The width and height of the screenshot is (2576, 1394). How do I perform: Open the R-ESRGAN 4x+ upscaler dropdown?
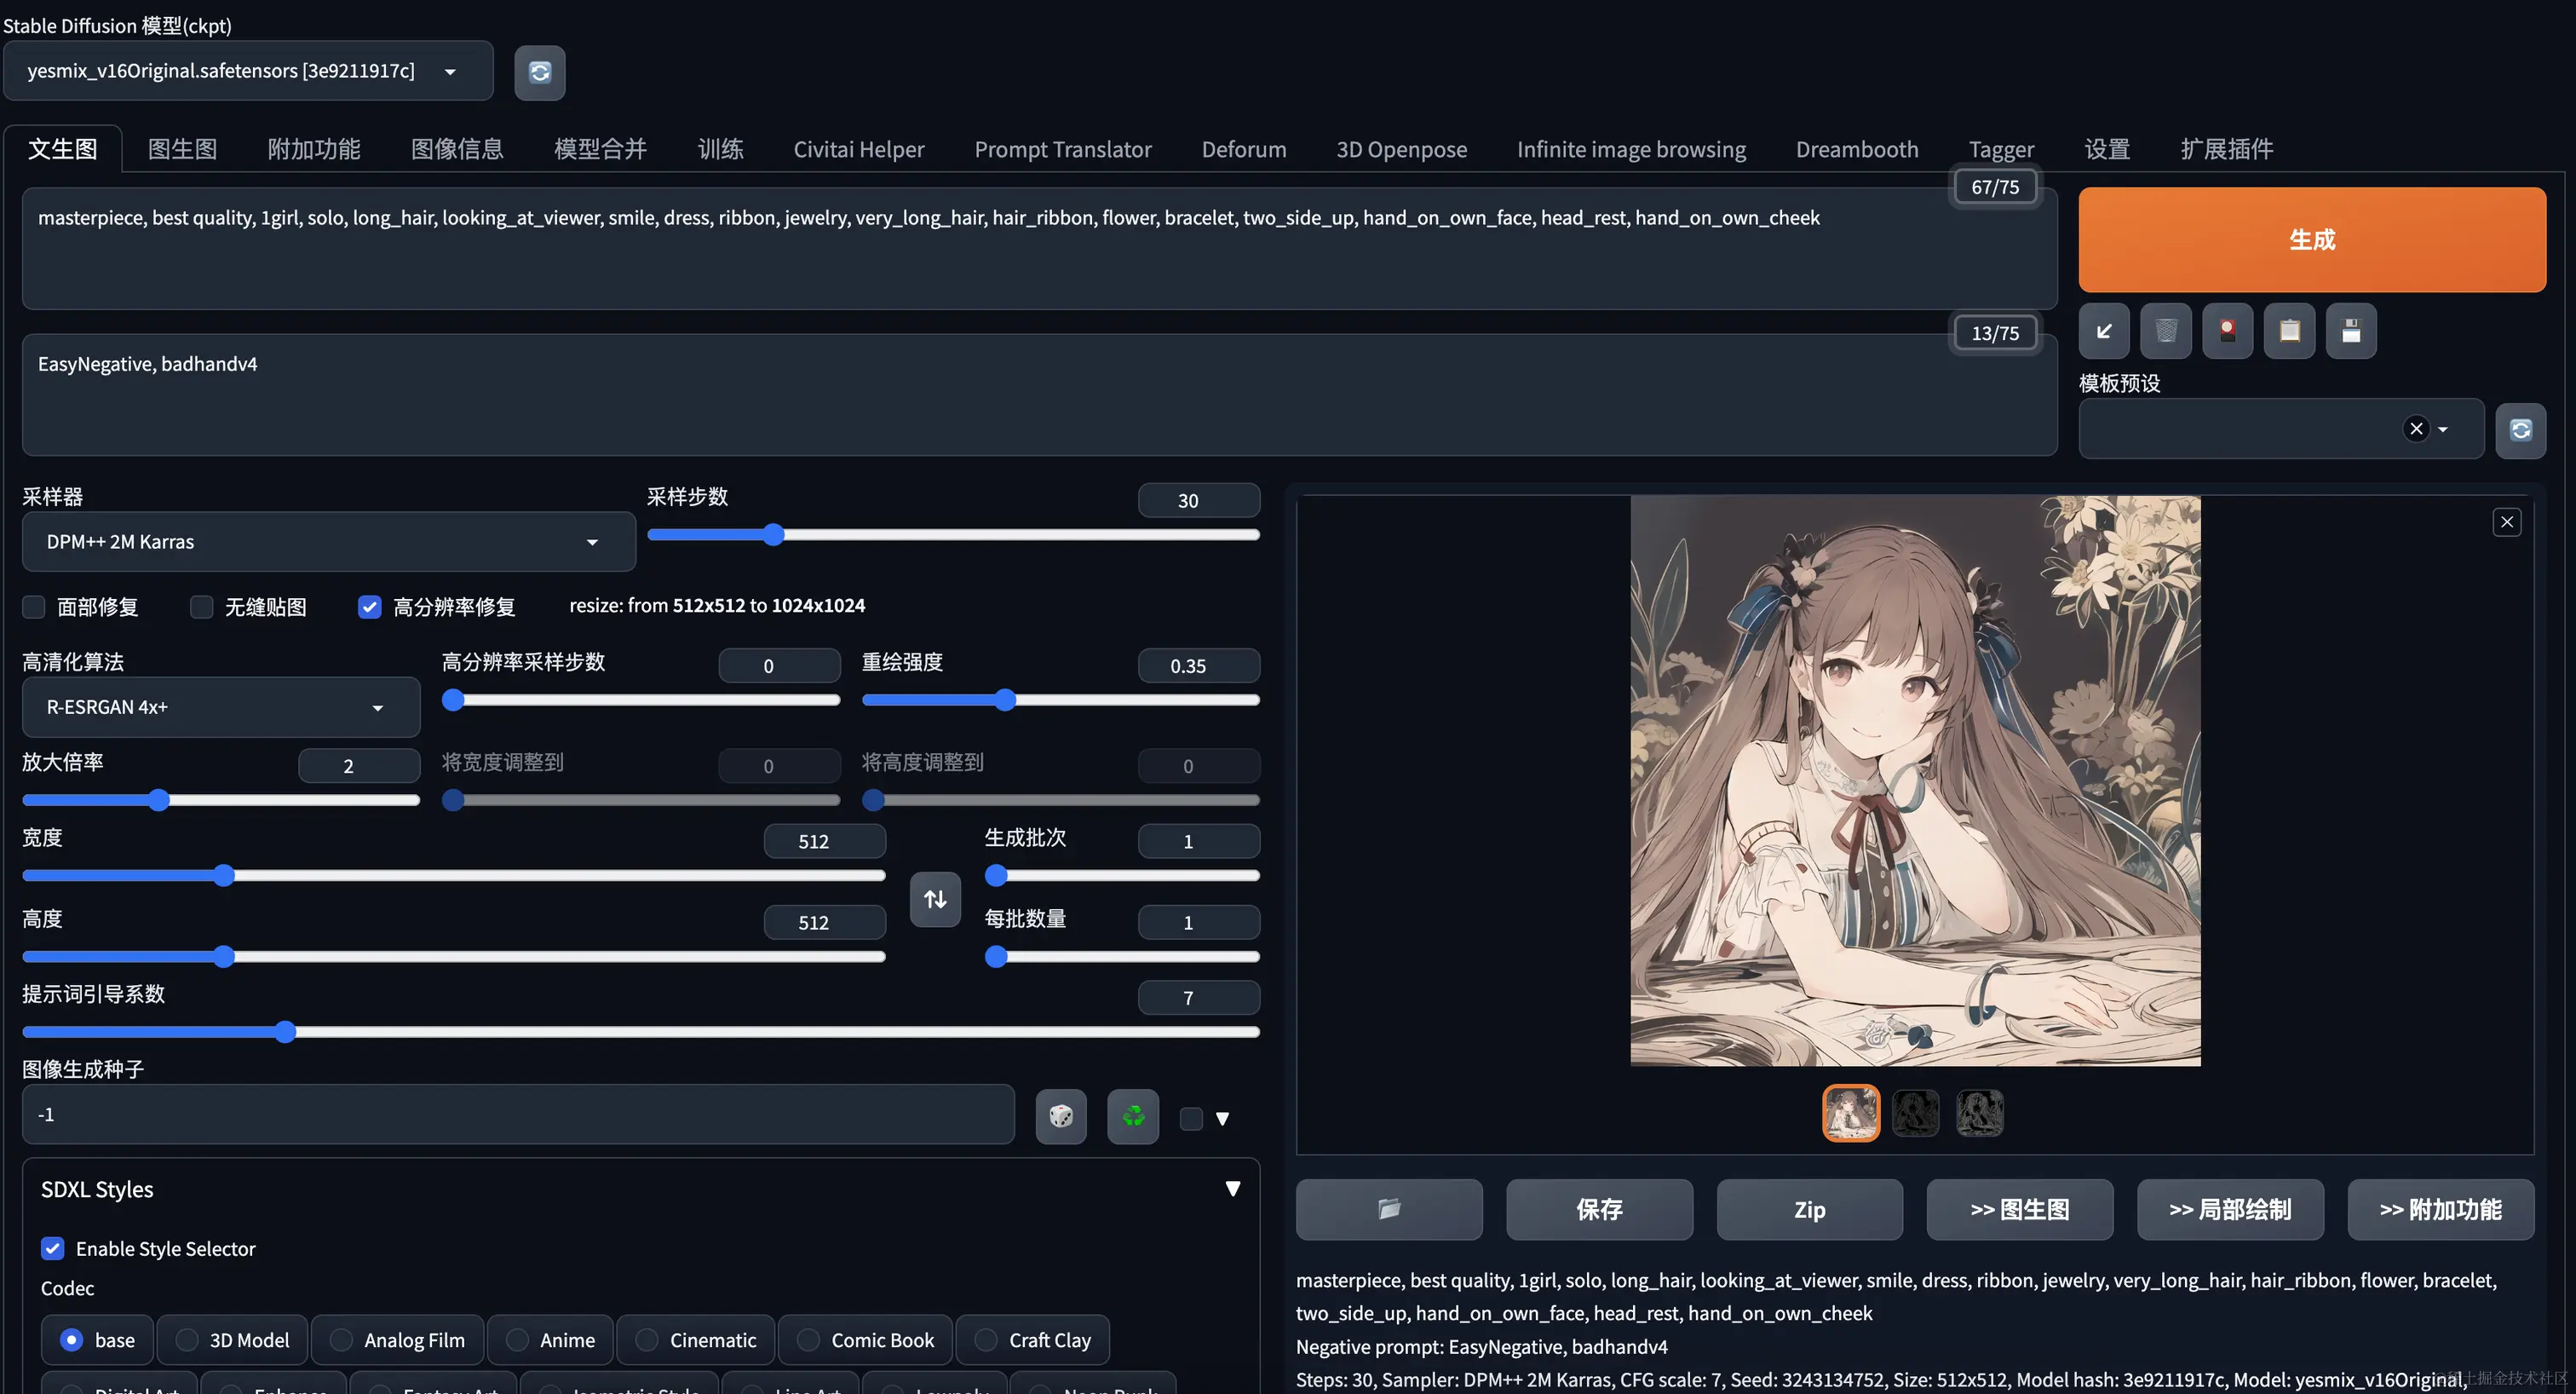(220, 707)
